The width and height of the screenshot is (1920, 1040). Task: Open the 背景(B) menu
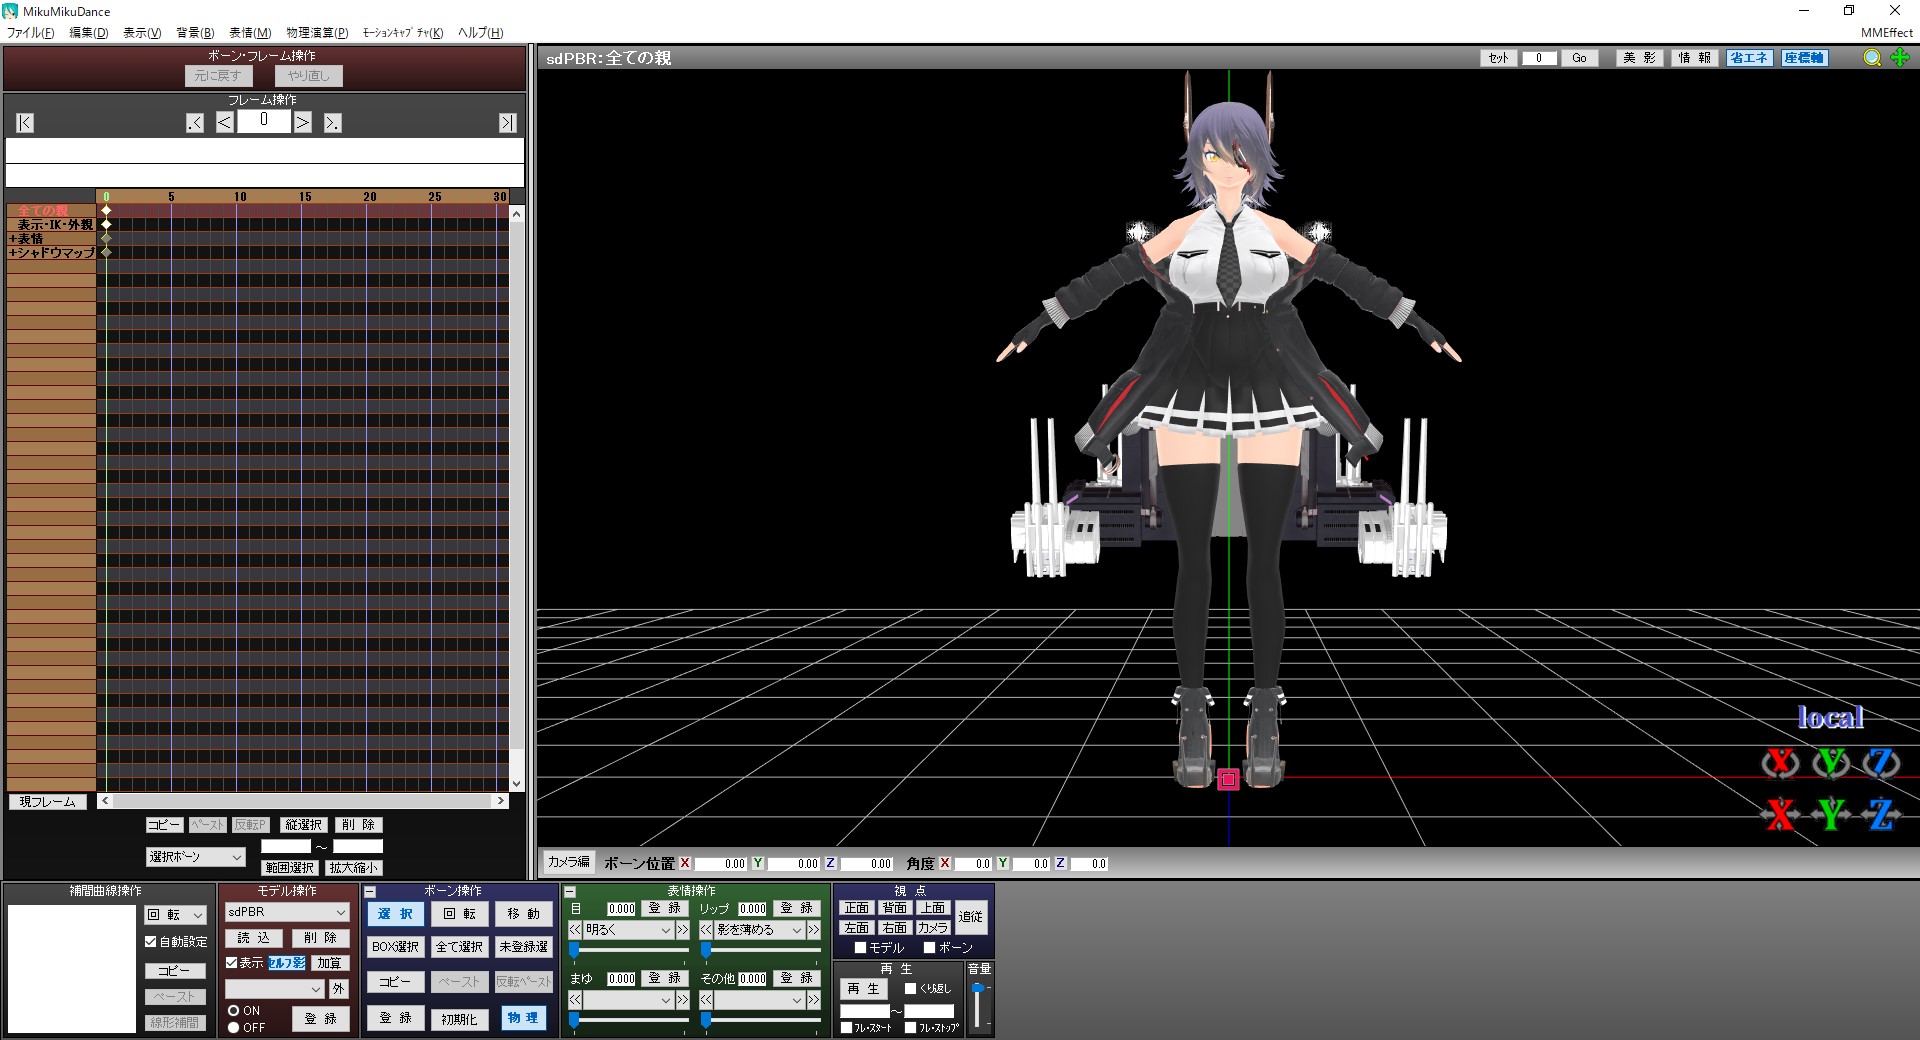[195, 33]
